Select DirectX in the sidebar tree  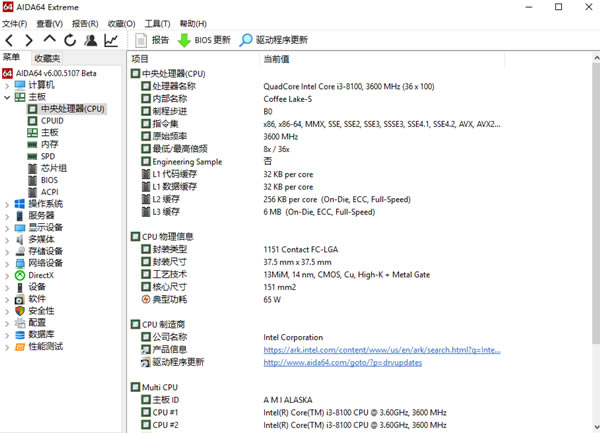(40, 275)
